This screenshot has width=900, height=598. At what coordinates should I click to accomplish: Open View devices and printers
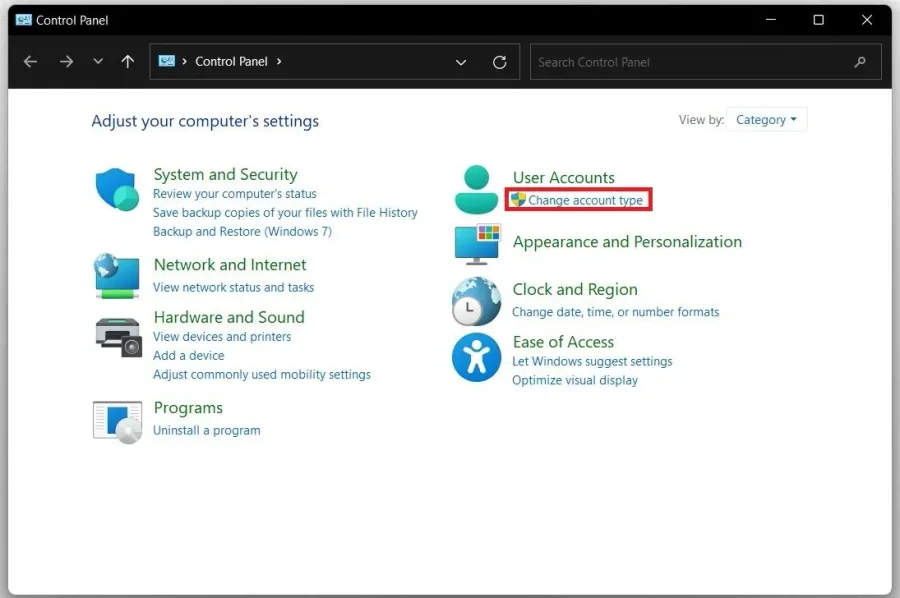click(222, 336)
